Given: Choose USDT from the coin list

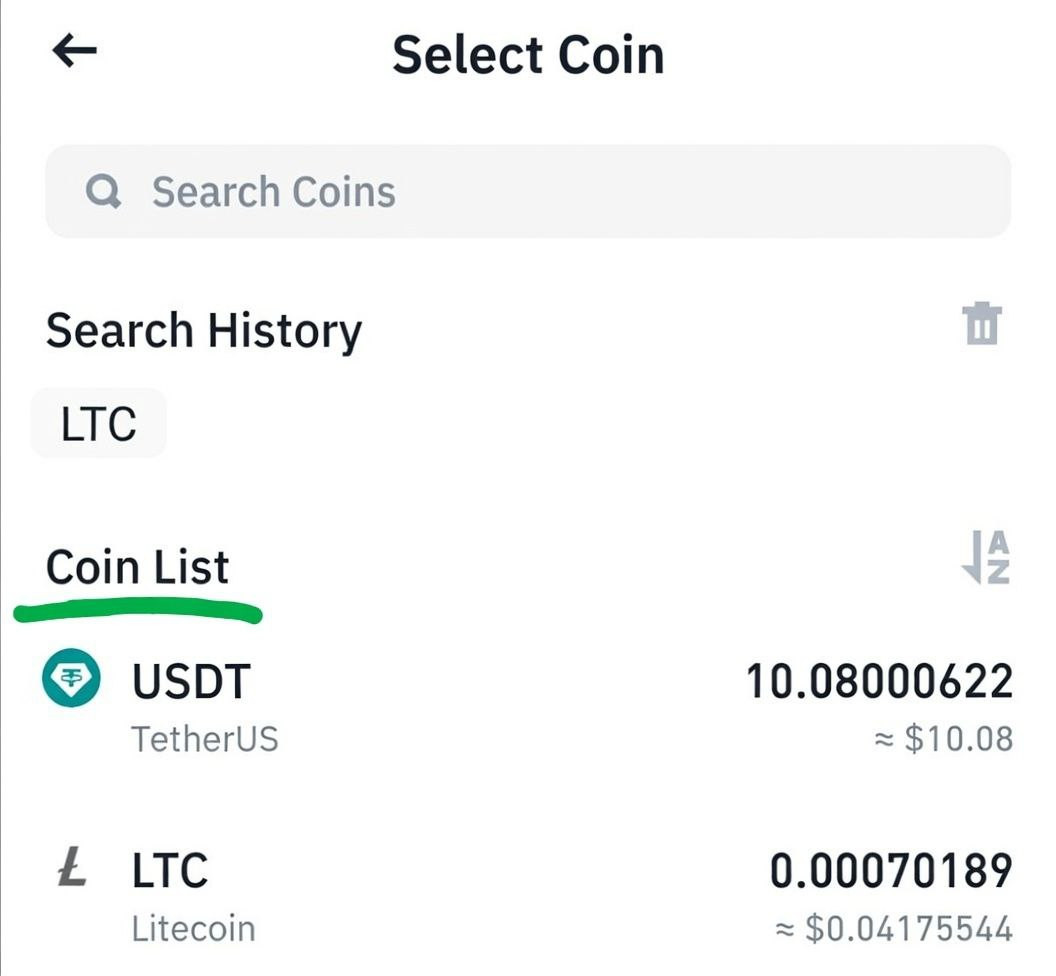Looking at the screenshot, I should point(191,682).
